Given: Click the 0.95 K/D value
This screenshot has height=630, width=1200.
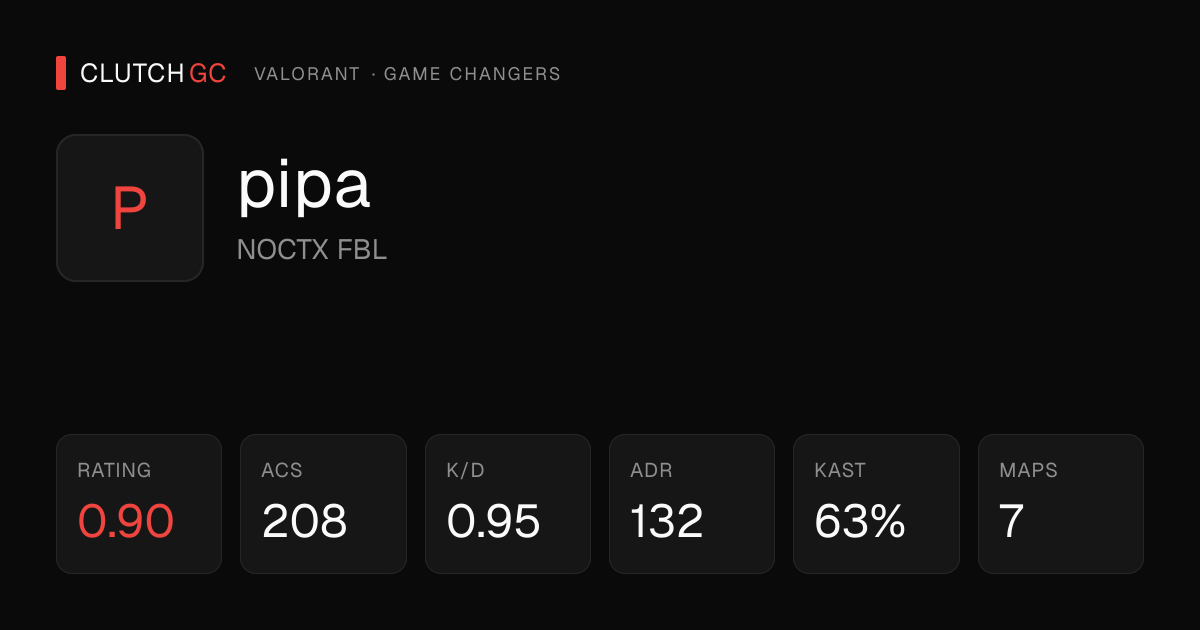Looking at the screenshot, I should point(494,521).
